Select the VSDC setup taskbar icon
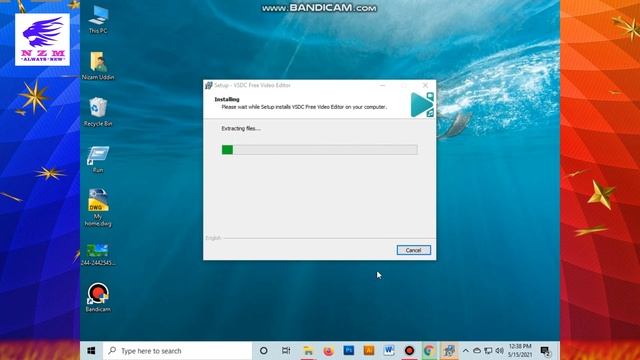Viewport: 640px width, 360px height. [449, 351]
